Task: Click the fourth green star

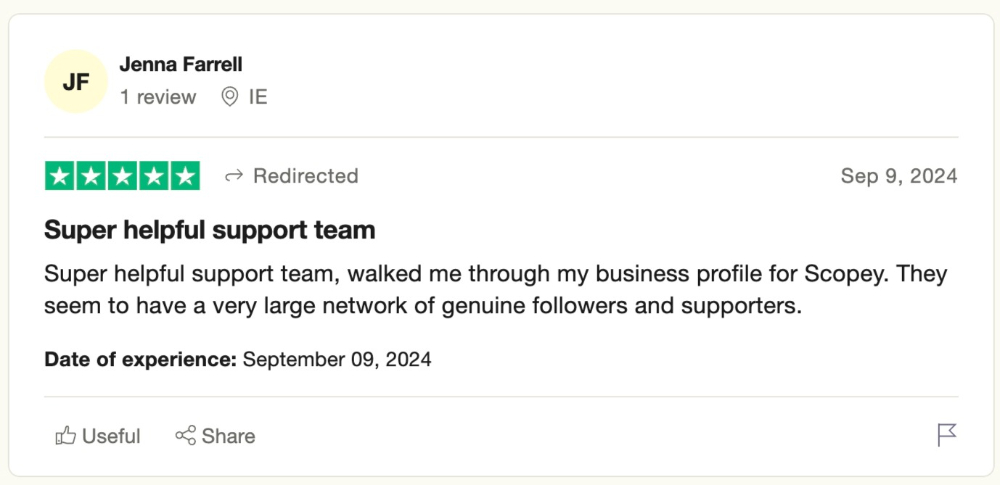Action: coord(153,176)
